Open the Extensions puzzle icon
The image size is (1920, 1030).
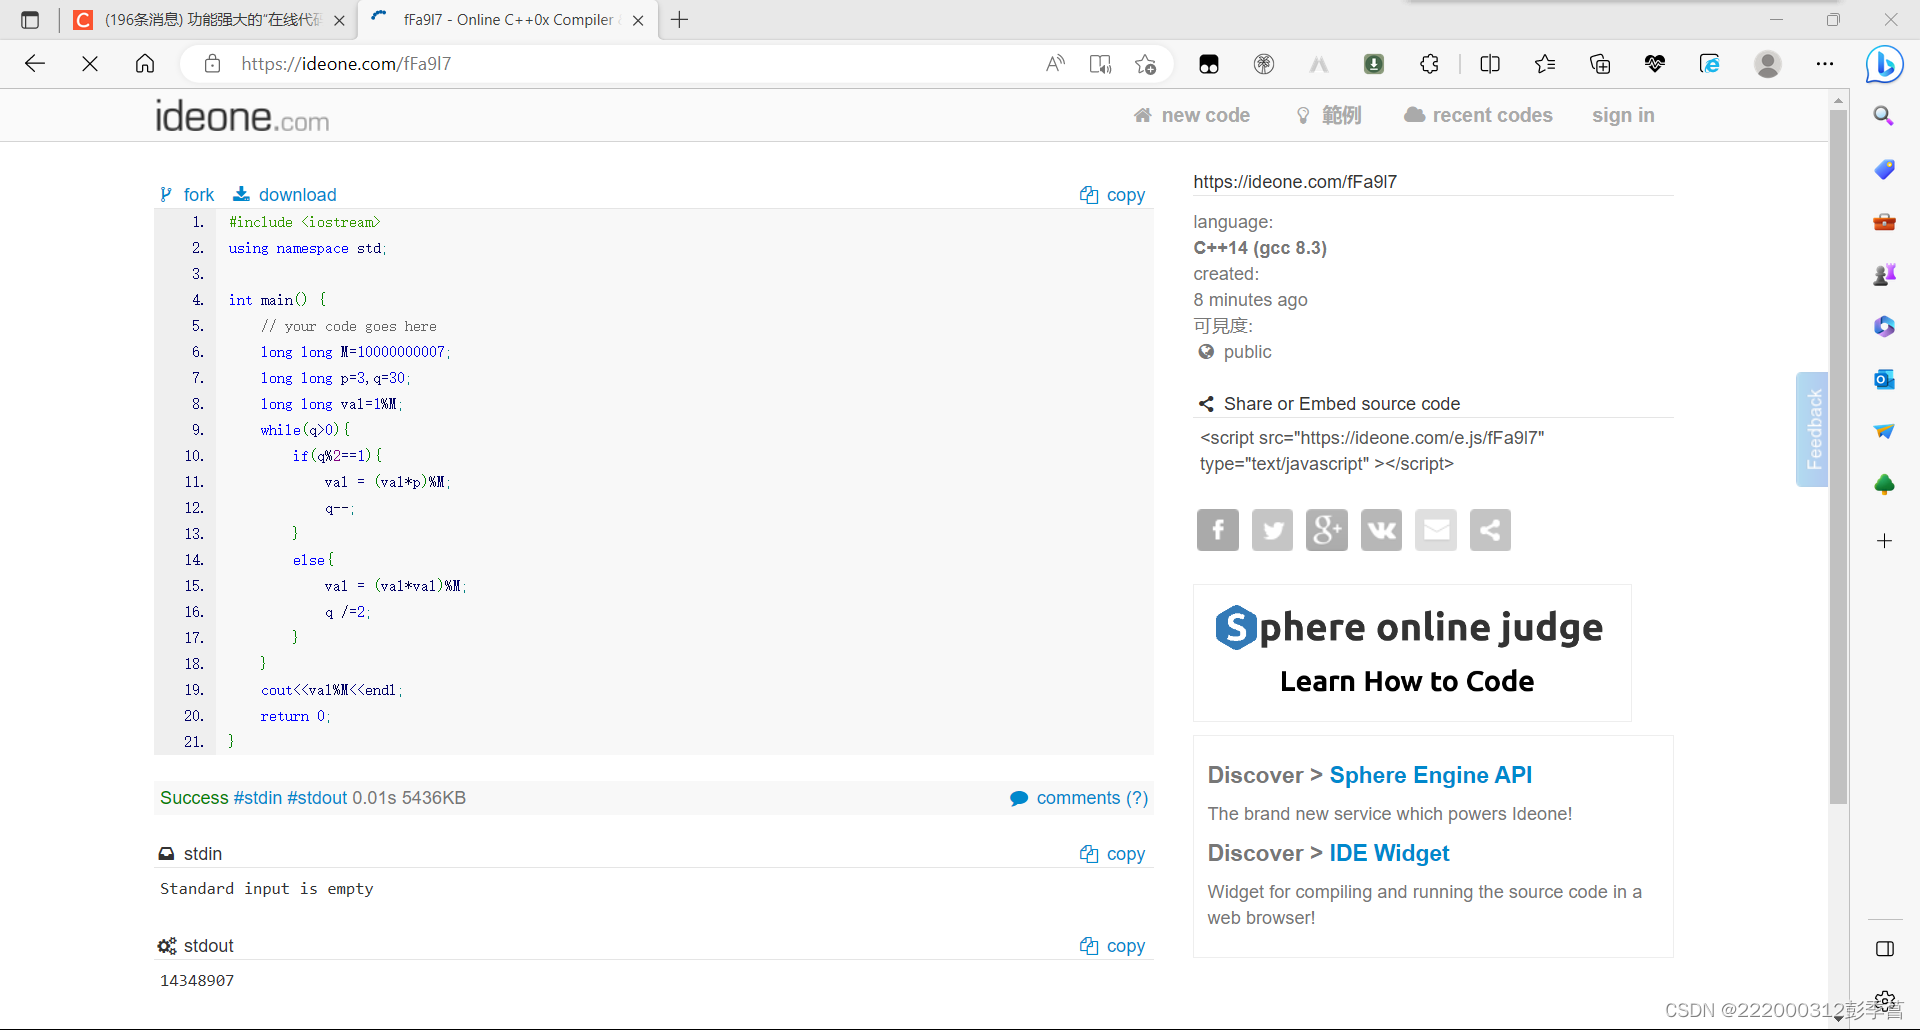(x=1430, y=64)
